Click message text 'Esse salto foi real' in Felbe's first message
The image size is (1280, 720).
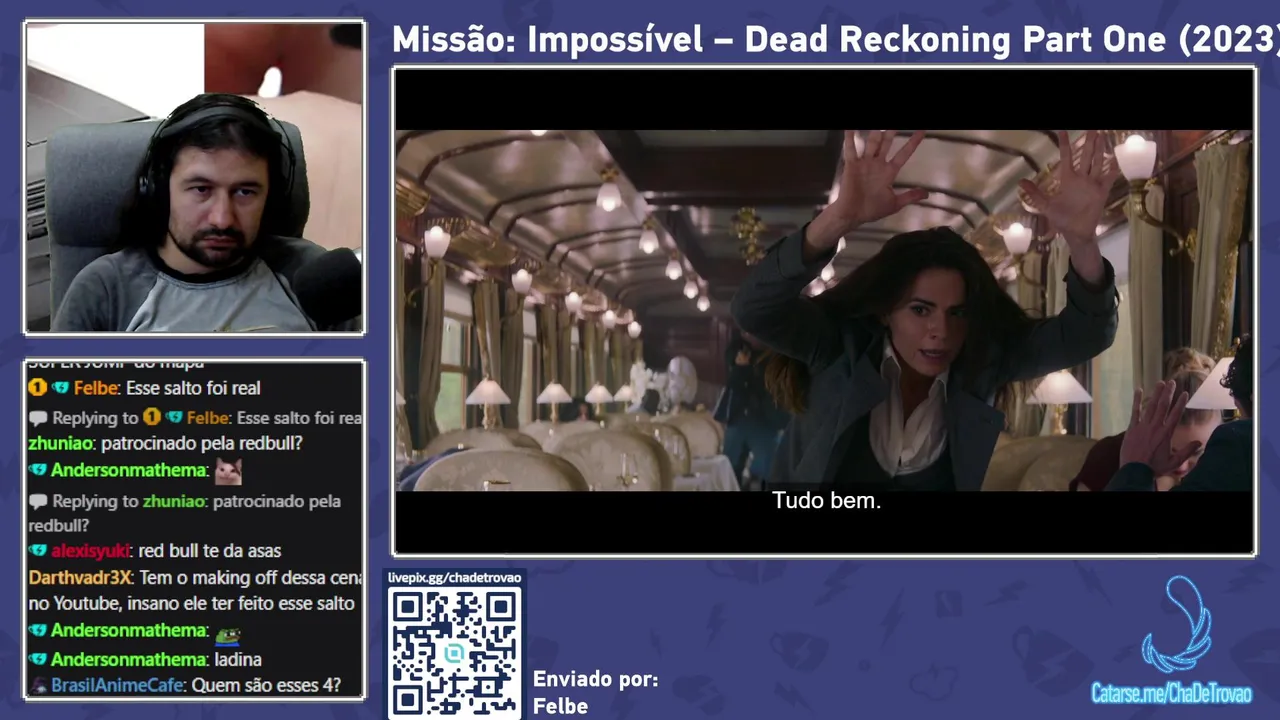[x=193, y=388]
